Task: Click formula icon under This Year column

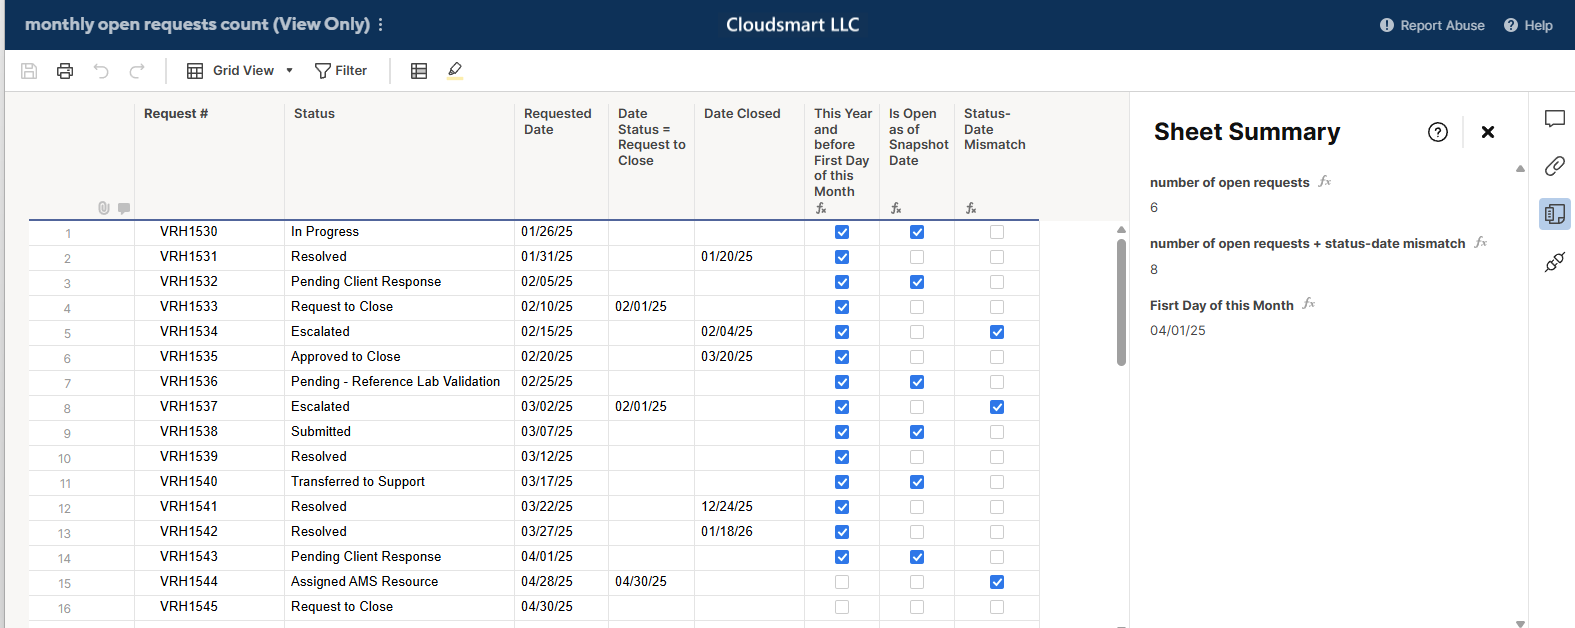Action: click(821, 208)
